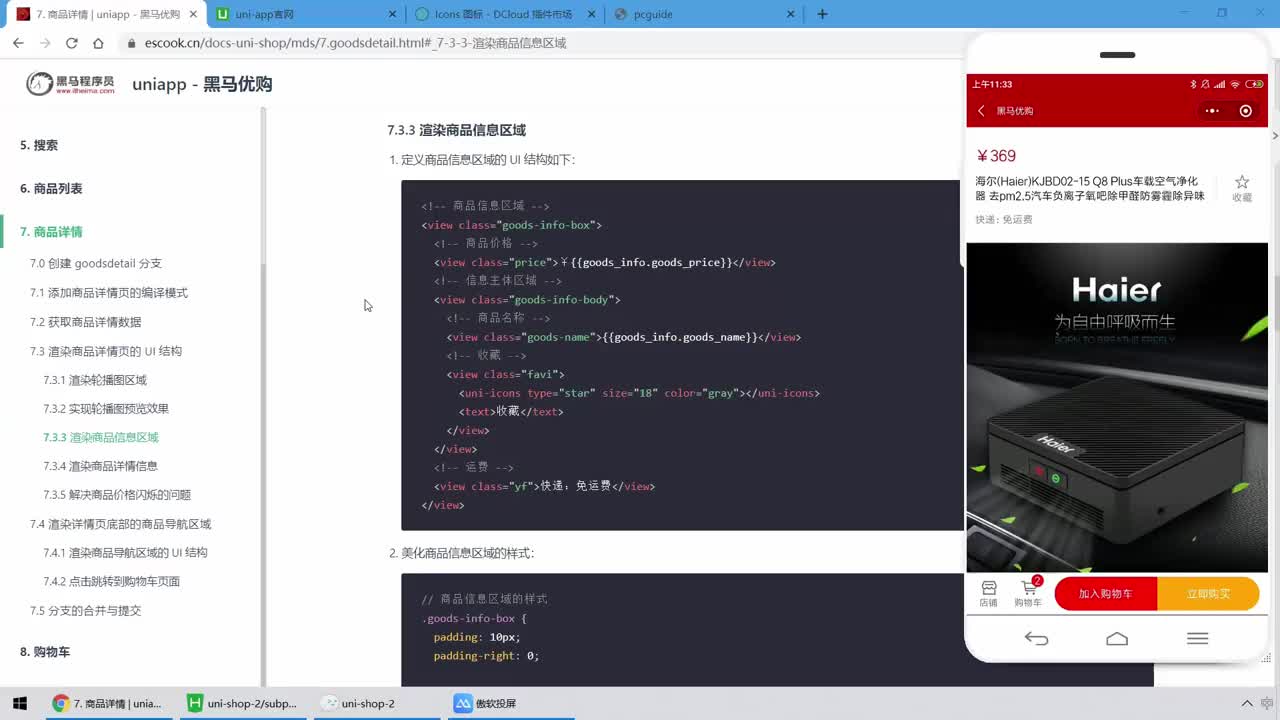Viewport: 1280px width, 720px height.
Task: Click the browser back arrow
Action: pyautogui.click(x=18, y=43)
